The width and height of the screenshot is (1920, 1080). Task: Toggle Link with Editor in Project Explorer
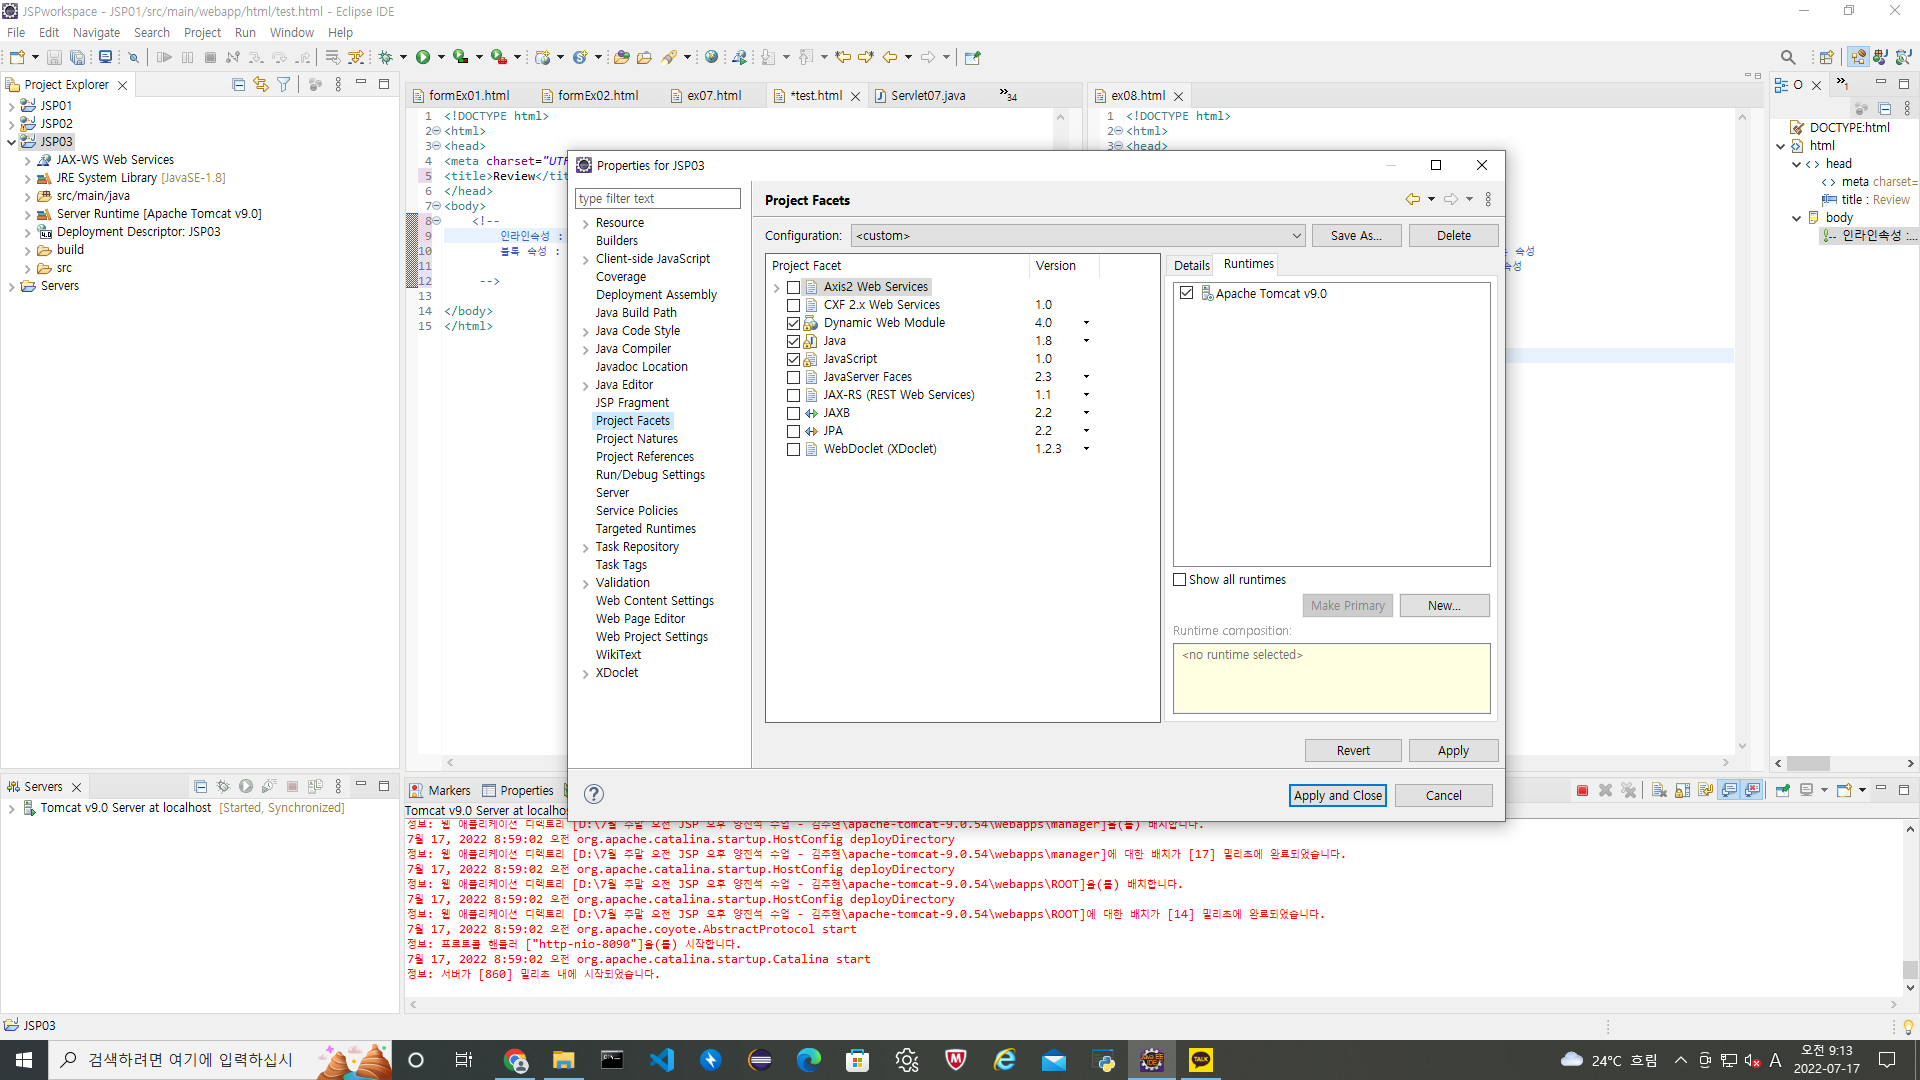point(261,85)
